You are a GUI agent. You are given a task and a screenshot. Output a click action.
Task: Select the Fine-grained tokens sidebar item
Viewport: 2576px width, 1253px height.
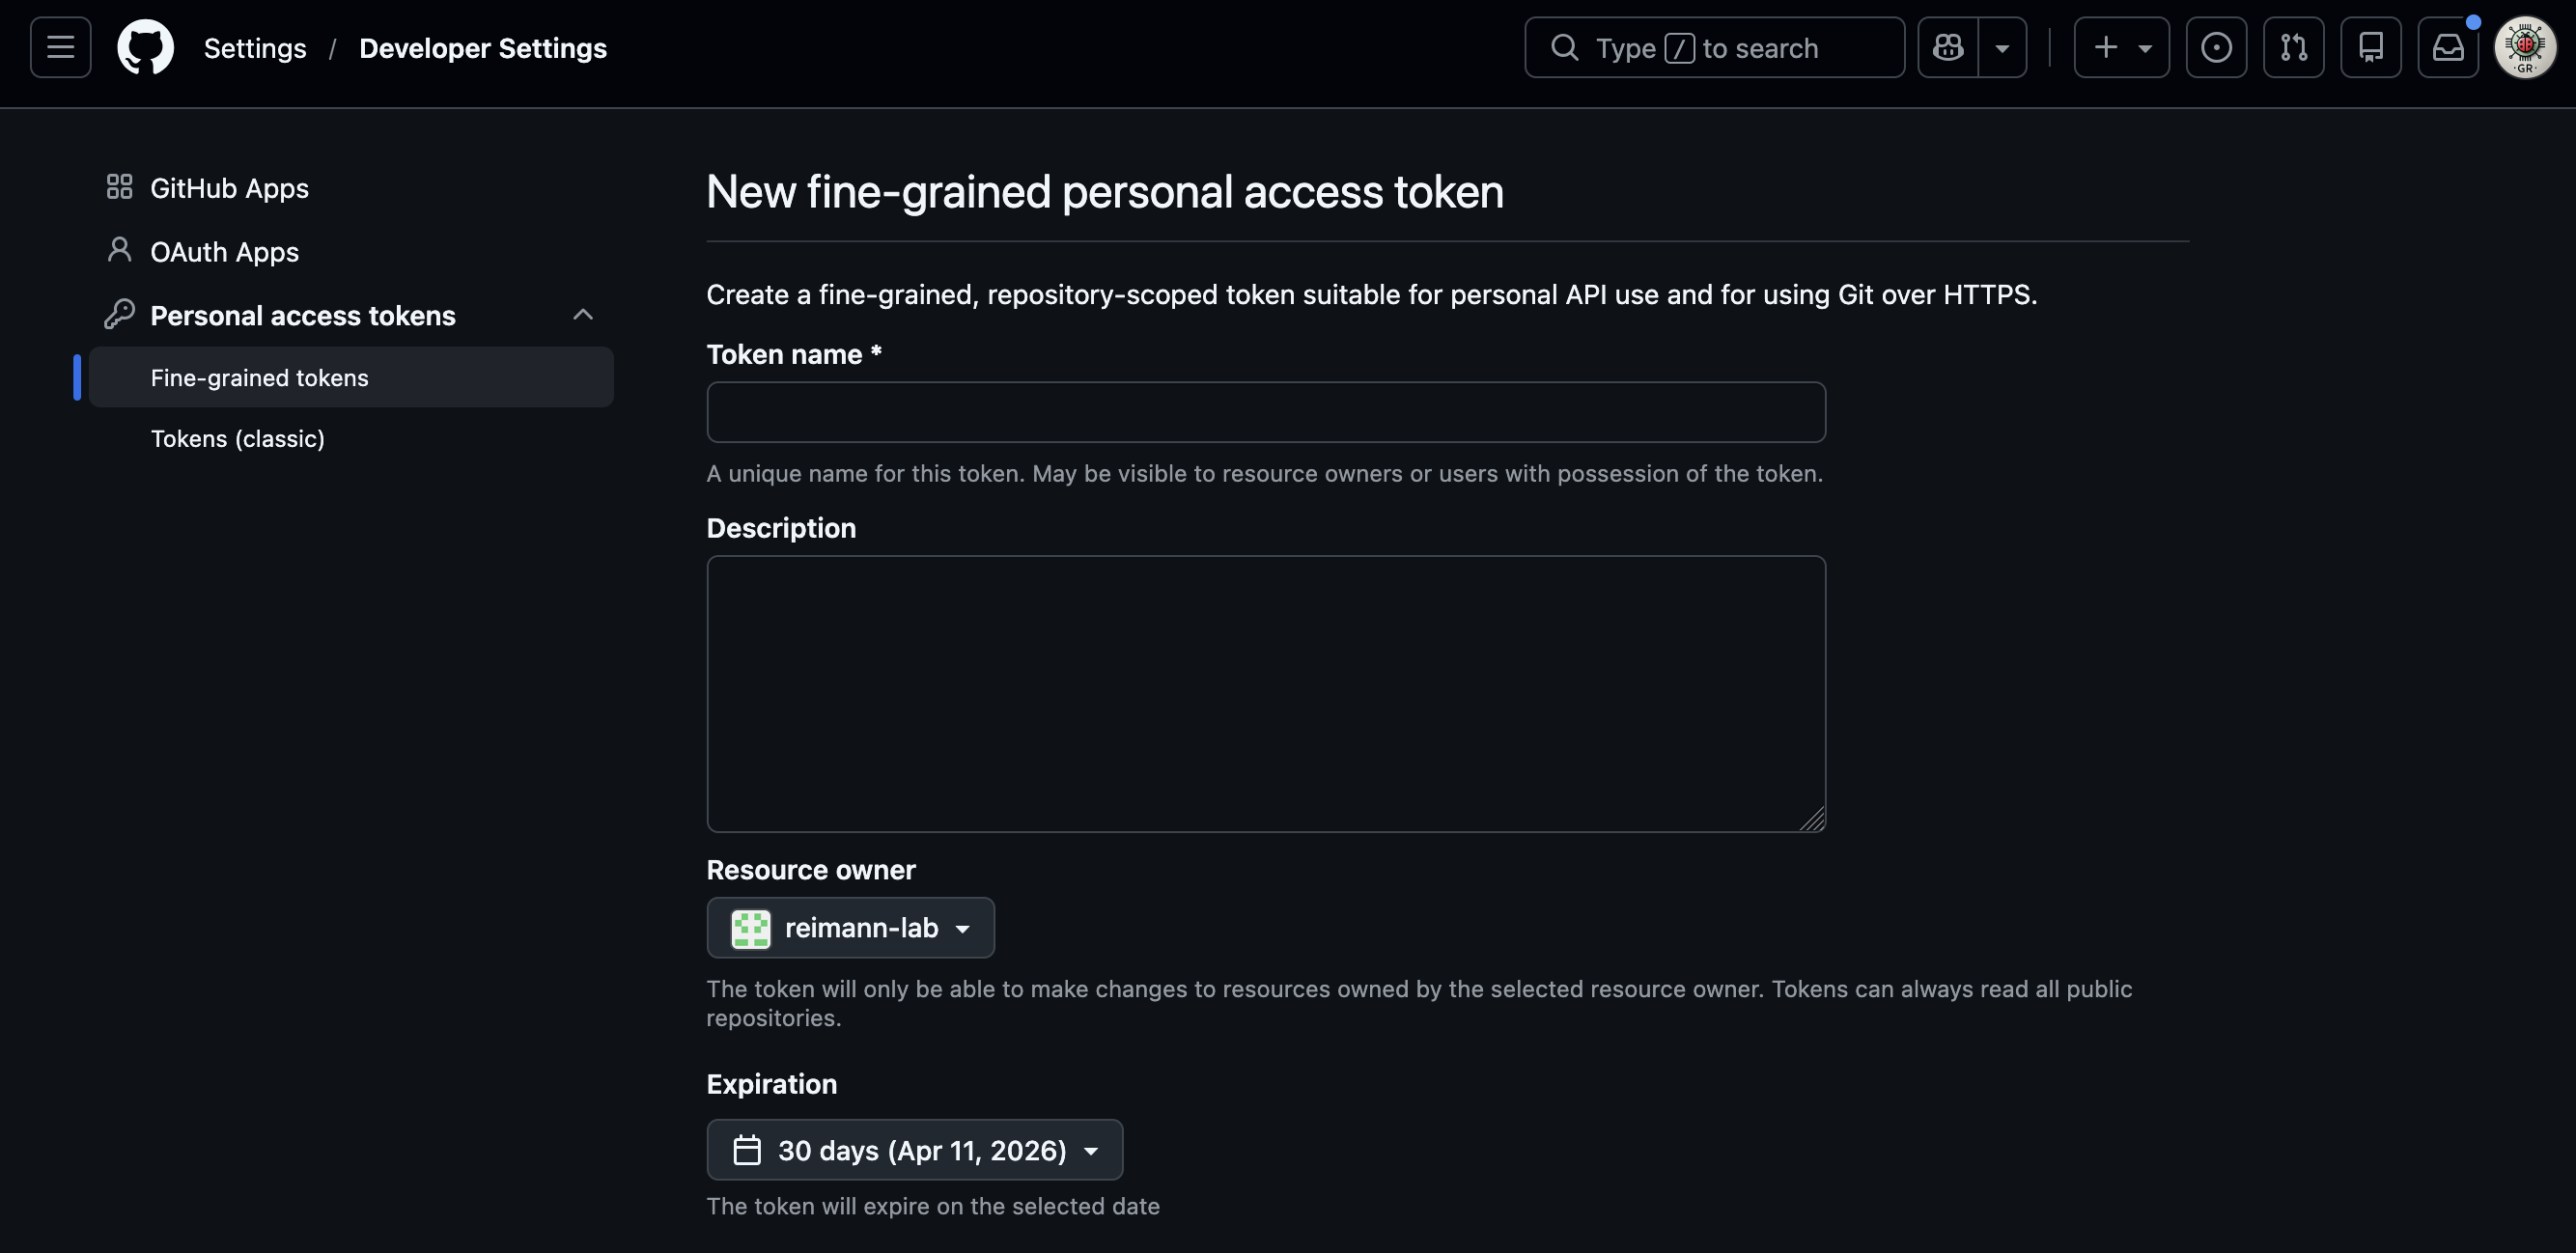259,377
